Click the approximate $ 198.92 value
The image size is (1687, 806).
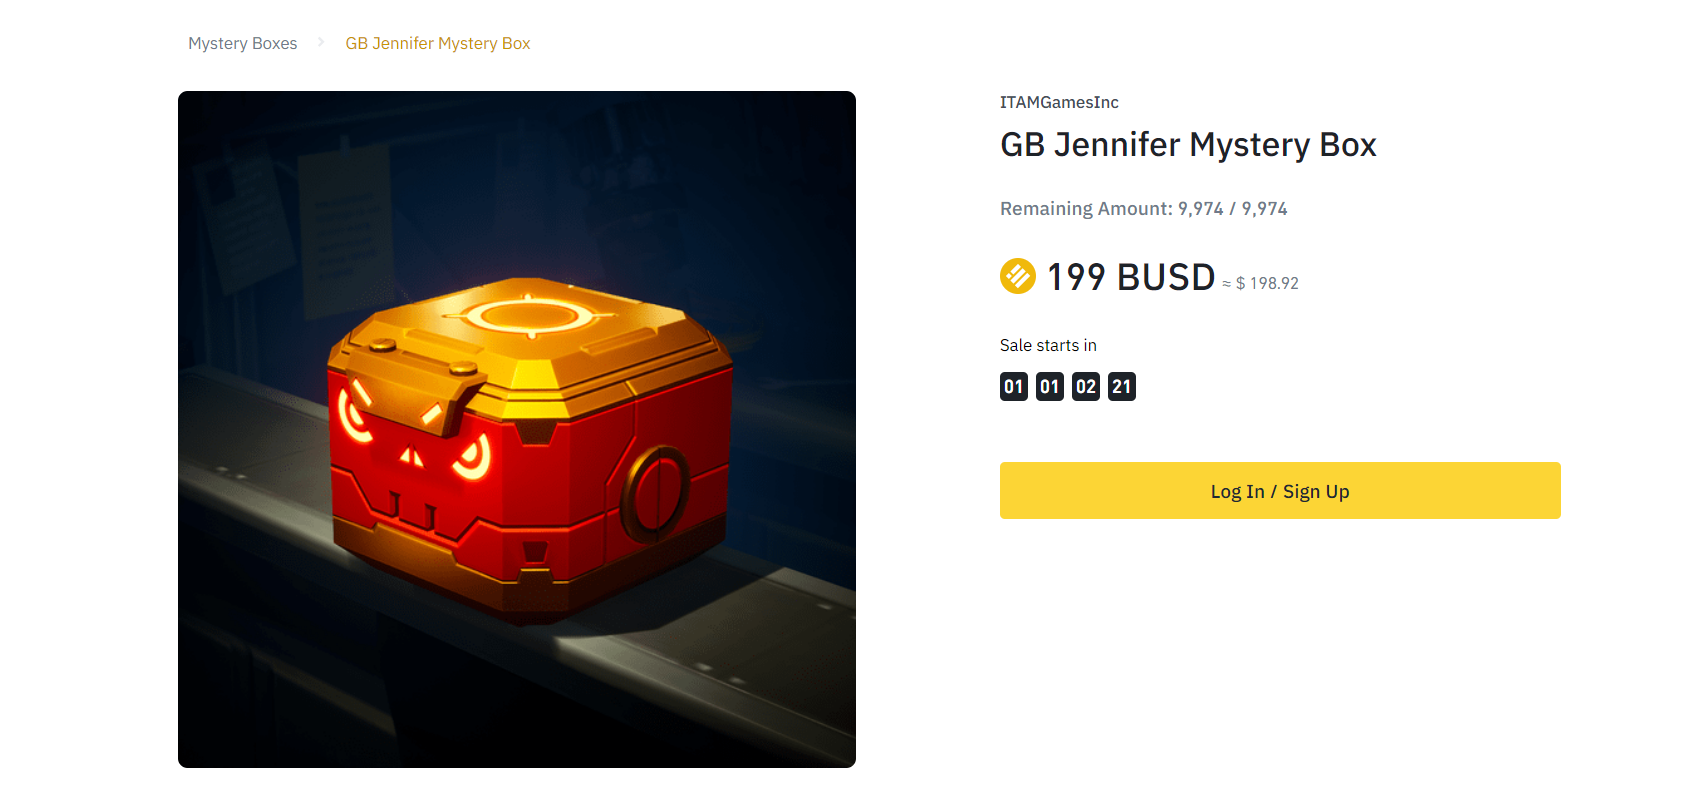pos(1260,283)
